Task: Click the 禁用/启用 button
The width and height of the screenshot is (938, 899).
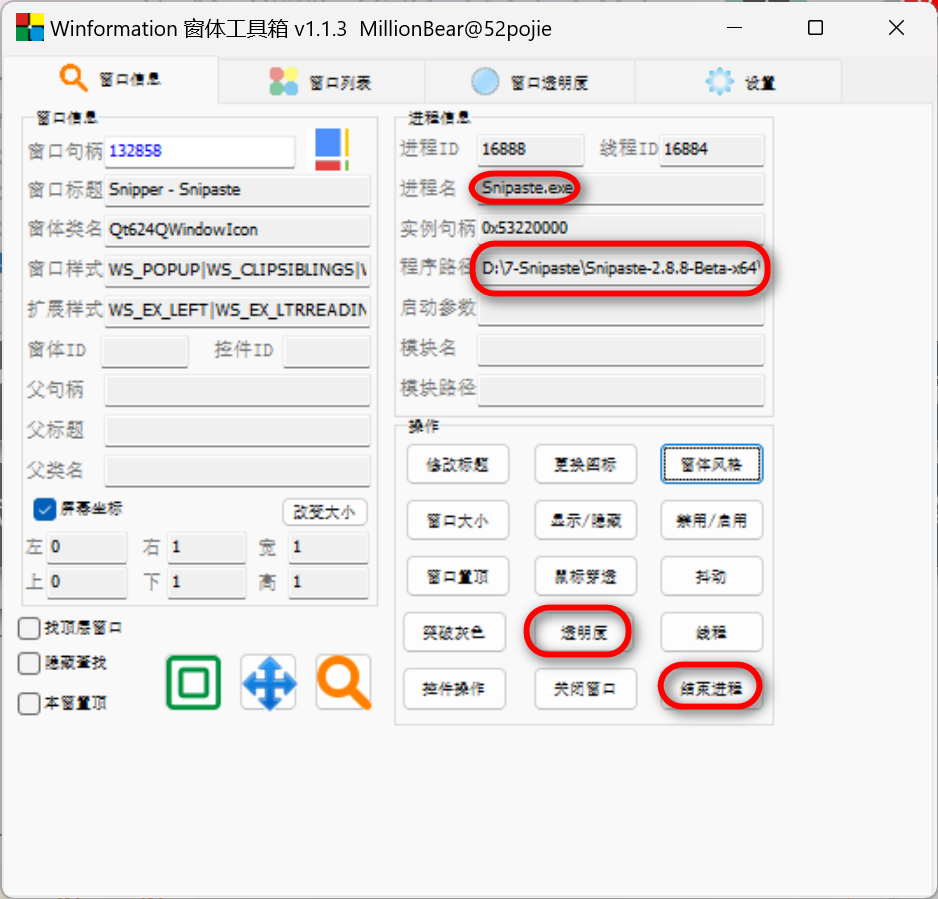Action: (711, 520)
